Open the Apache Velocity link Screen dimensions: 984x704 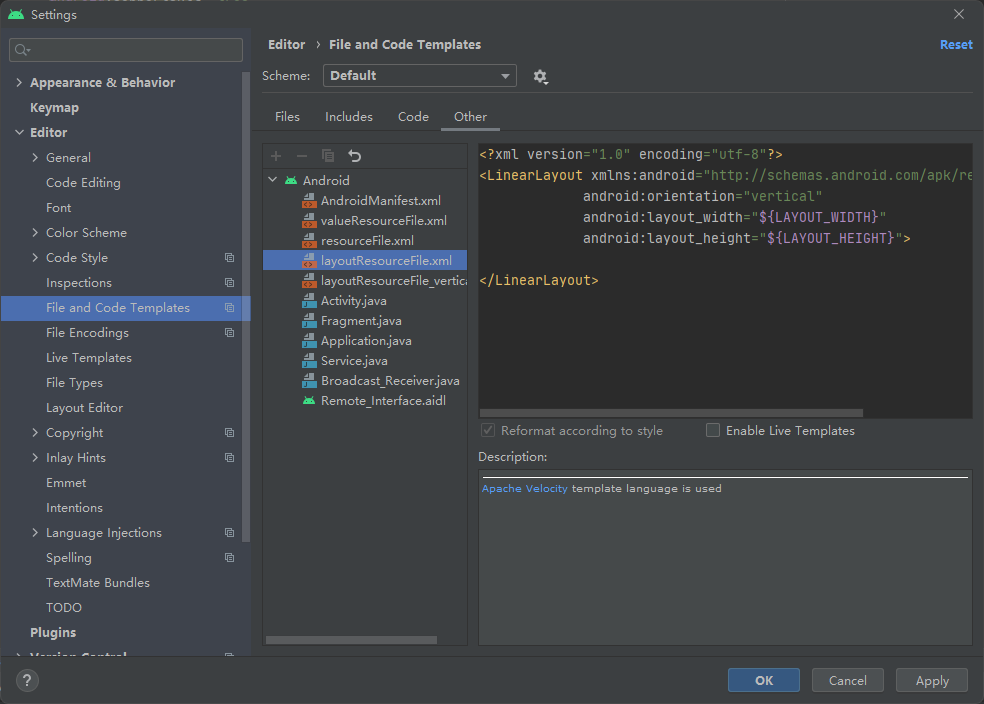[524, 489]
